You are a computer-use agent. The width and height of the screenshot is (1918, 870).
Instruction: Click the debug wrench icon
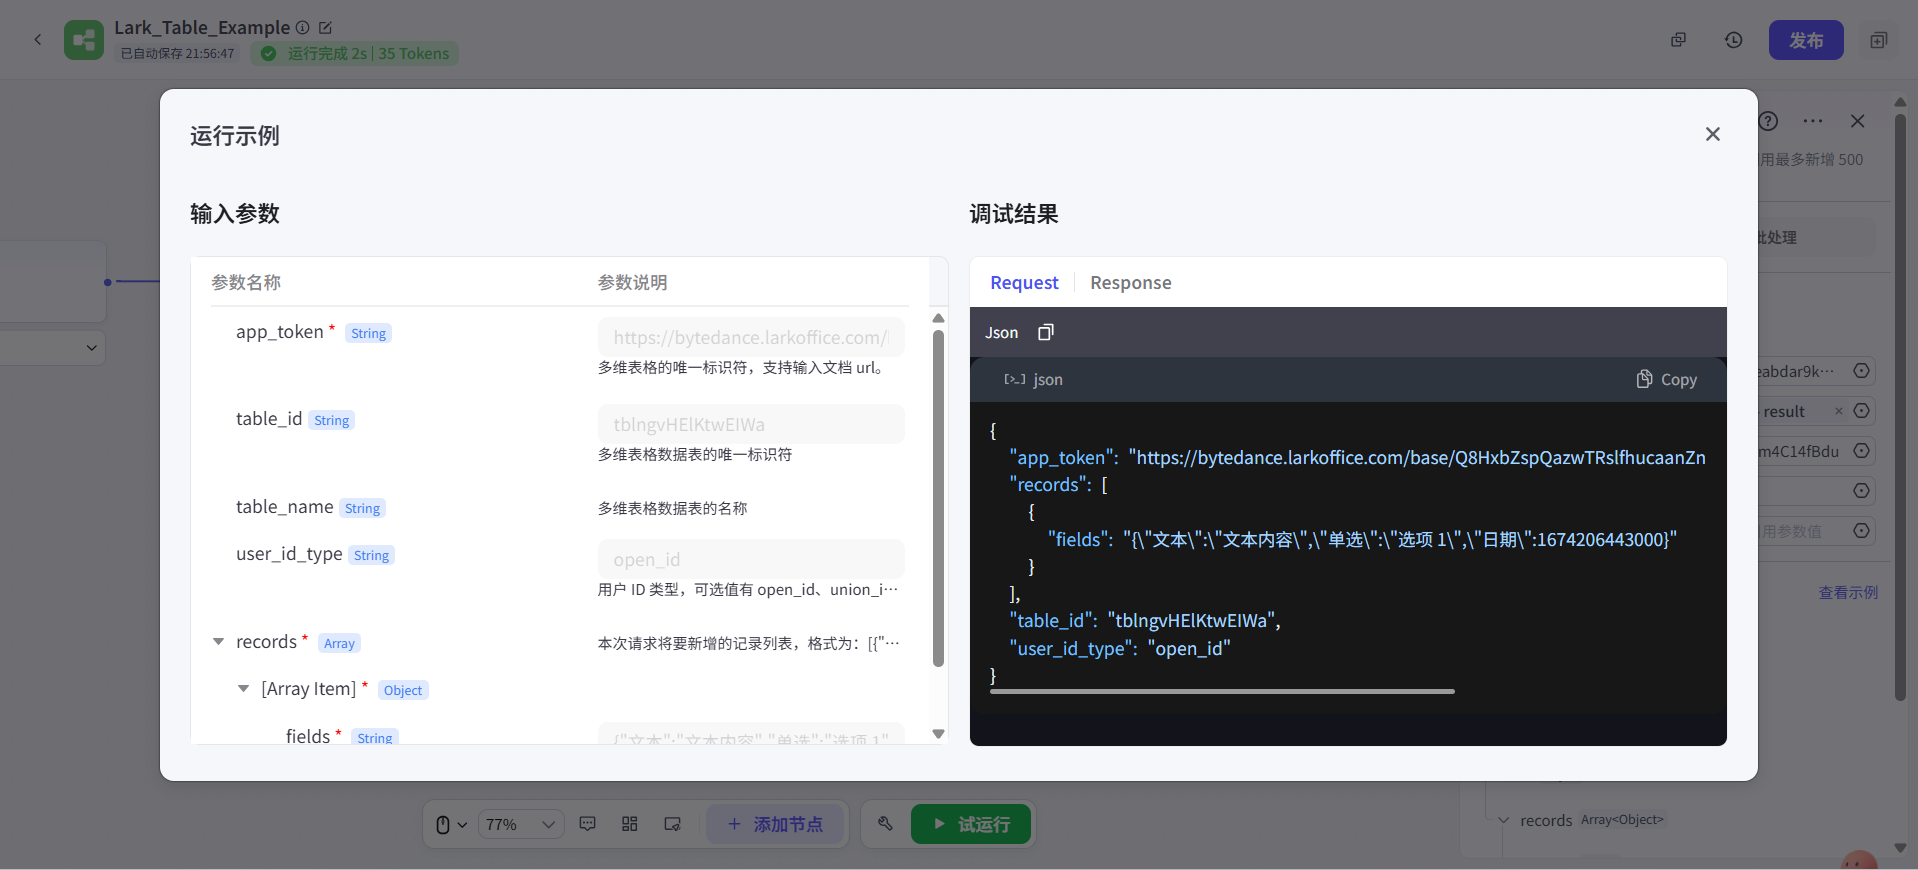(885, 824)
